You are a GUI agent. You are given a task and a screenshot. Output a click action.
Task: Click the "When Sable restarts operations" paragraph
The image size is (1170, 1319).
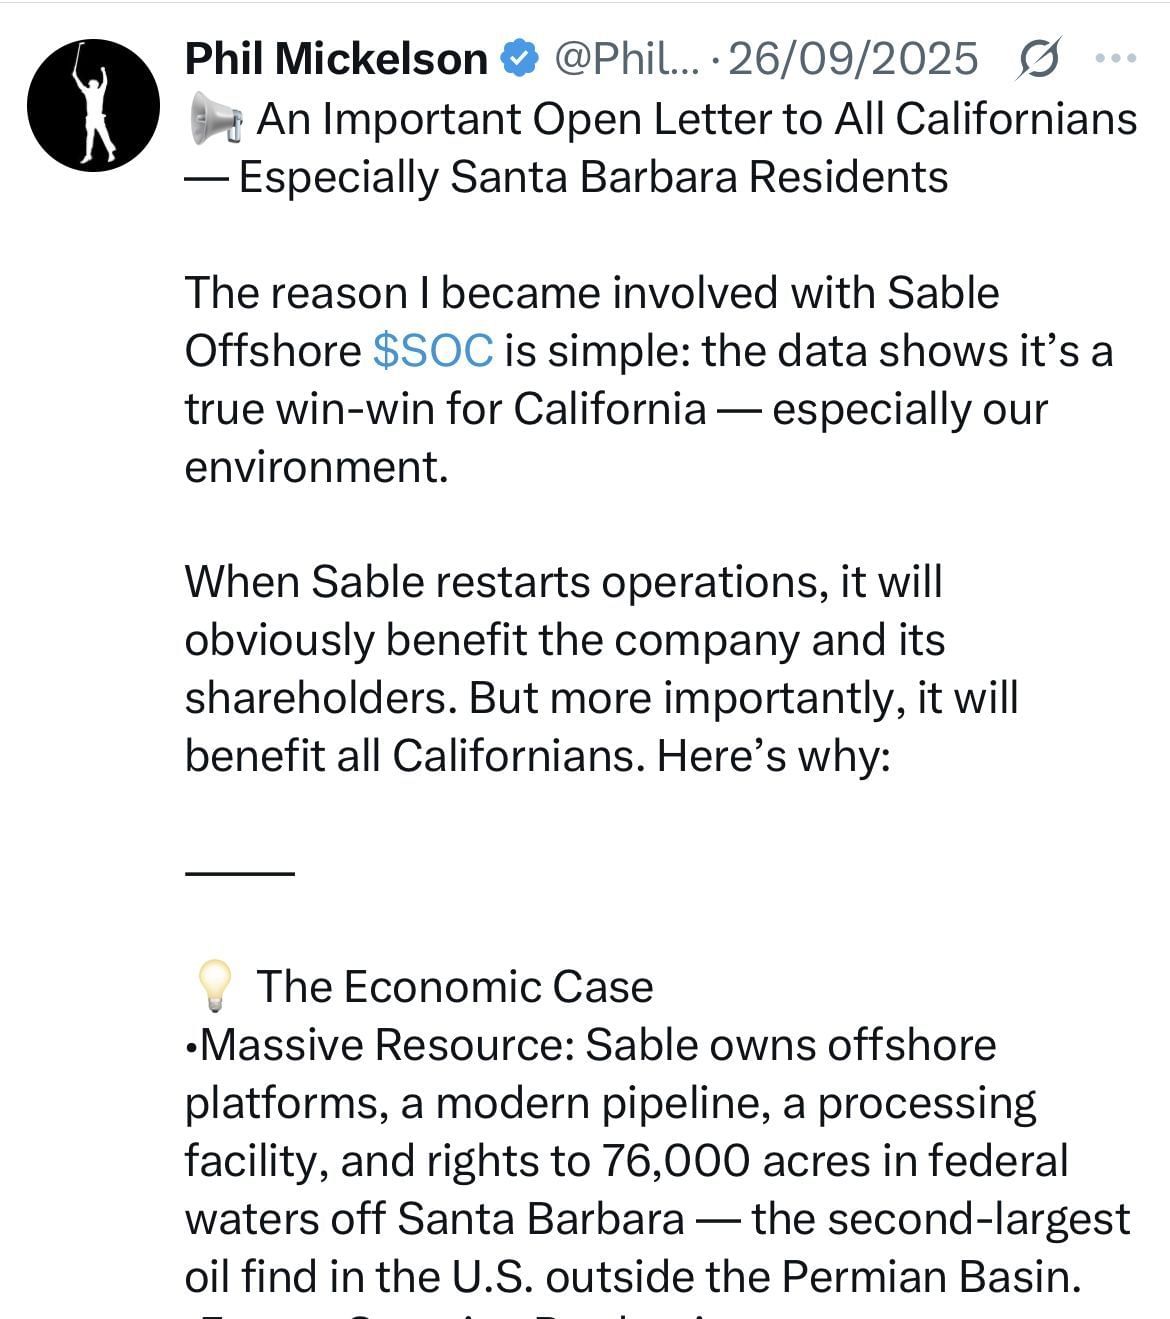point(563,582)
